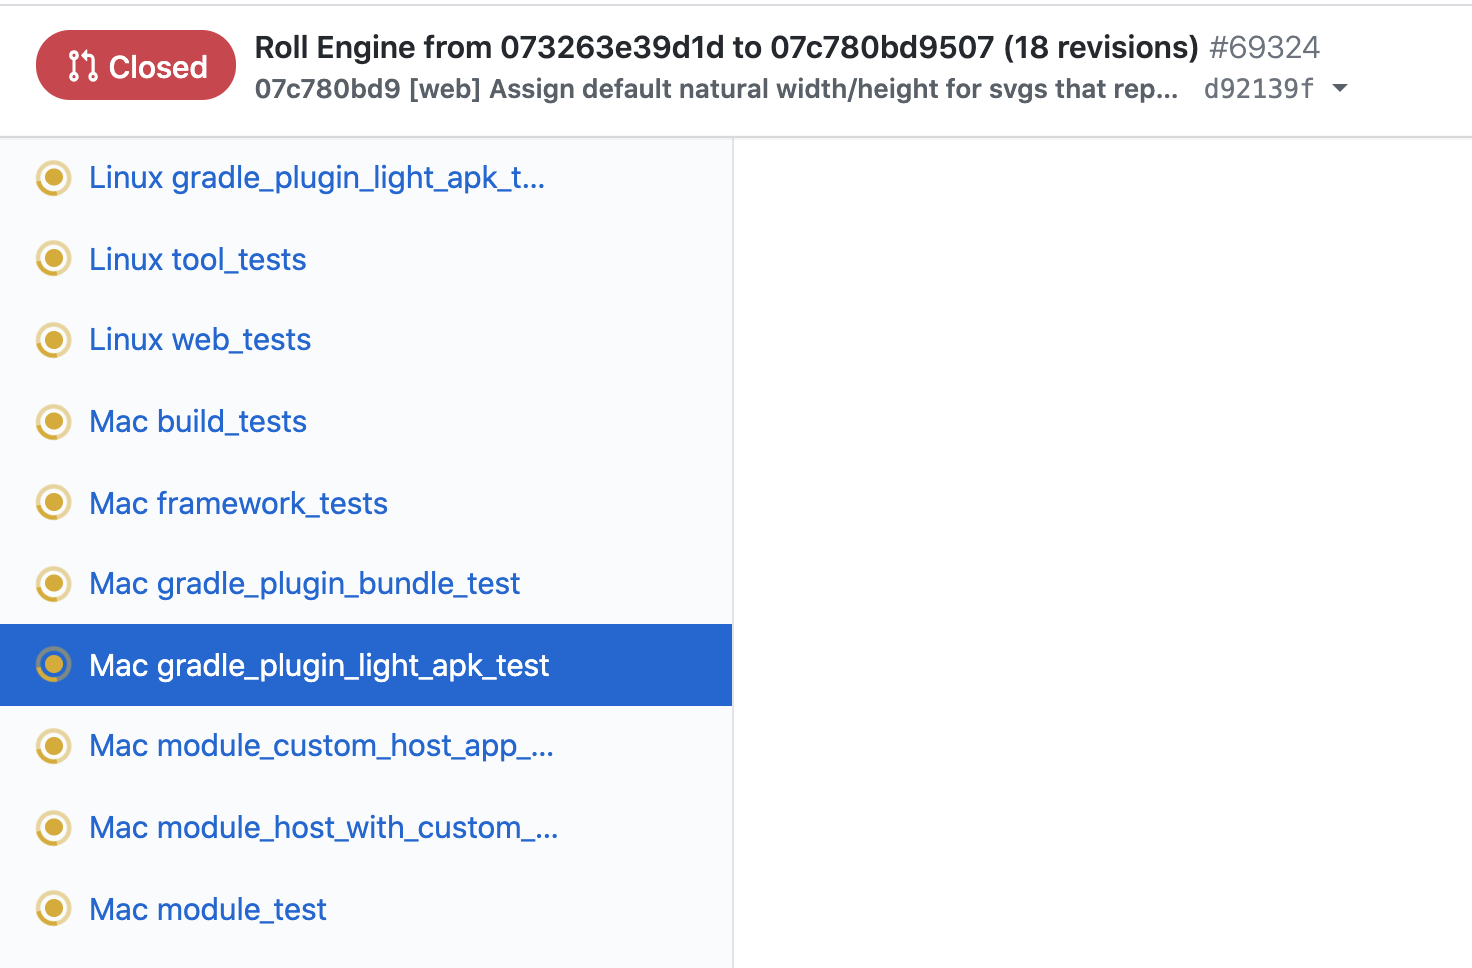Click the status icon beside Mac framework_tests
This screenshot has height=968, width=1472.
53,503
